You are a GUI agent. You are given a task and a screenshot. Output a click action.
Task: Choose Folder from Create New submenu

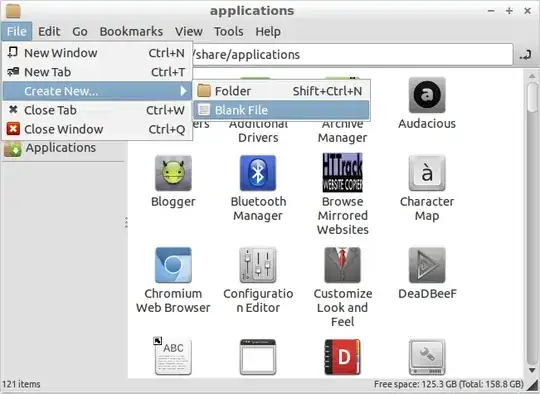tap(281, 91)
